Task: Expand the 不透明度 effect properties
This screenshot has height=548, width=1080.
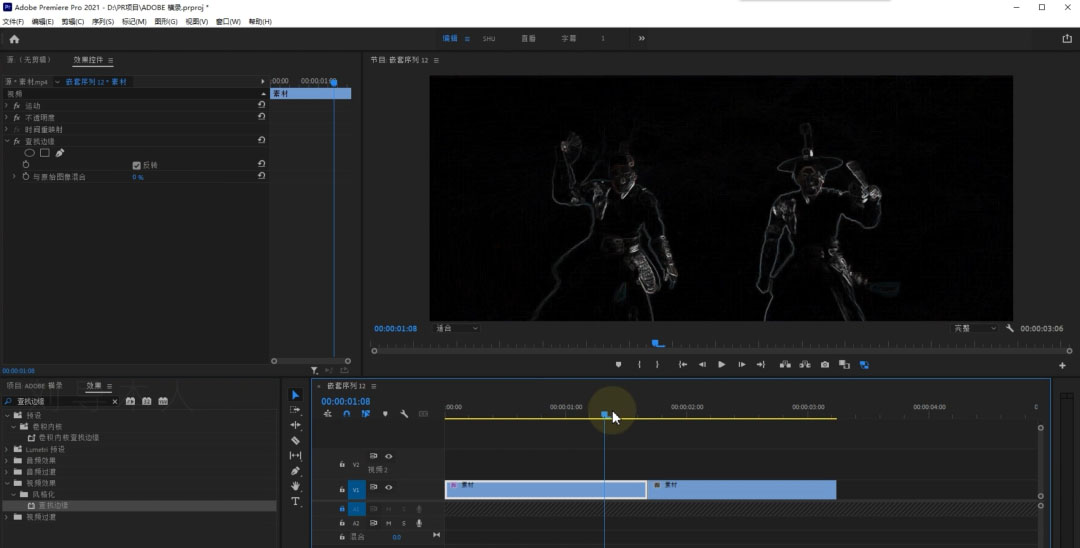Action: tap(6, 118)
